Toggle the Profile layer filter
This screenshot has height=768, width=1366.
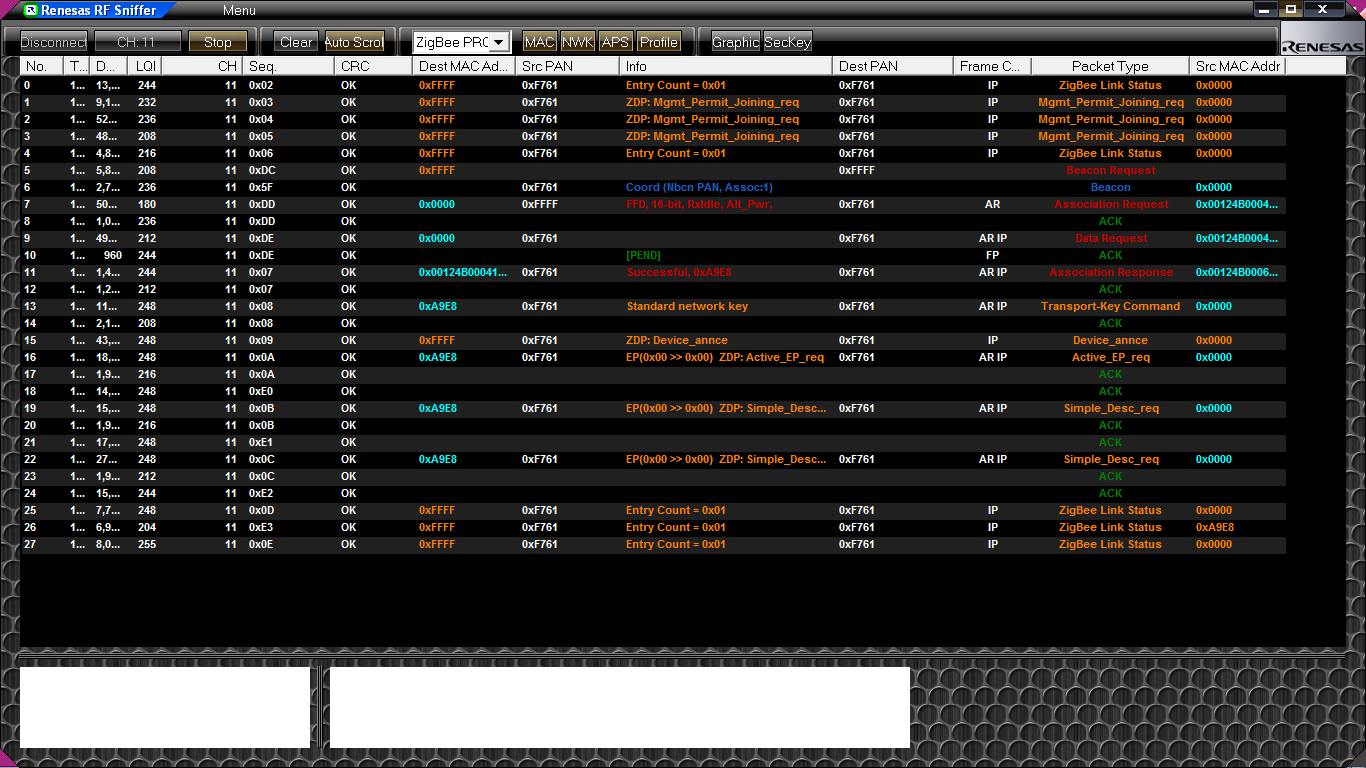pyautogui.click(x=659, y=42)
